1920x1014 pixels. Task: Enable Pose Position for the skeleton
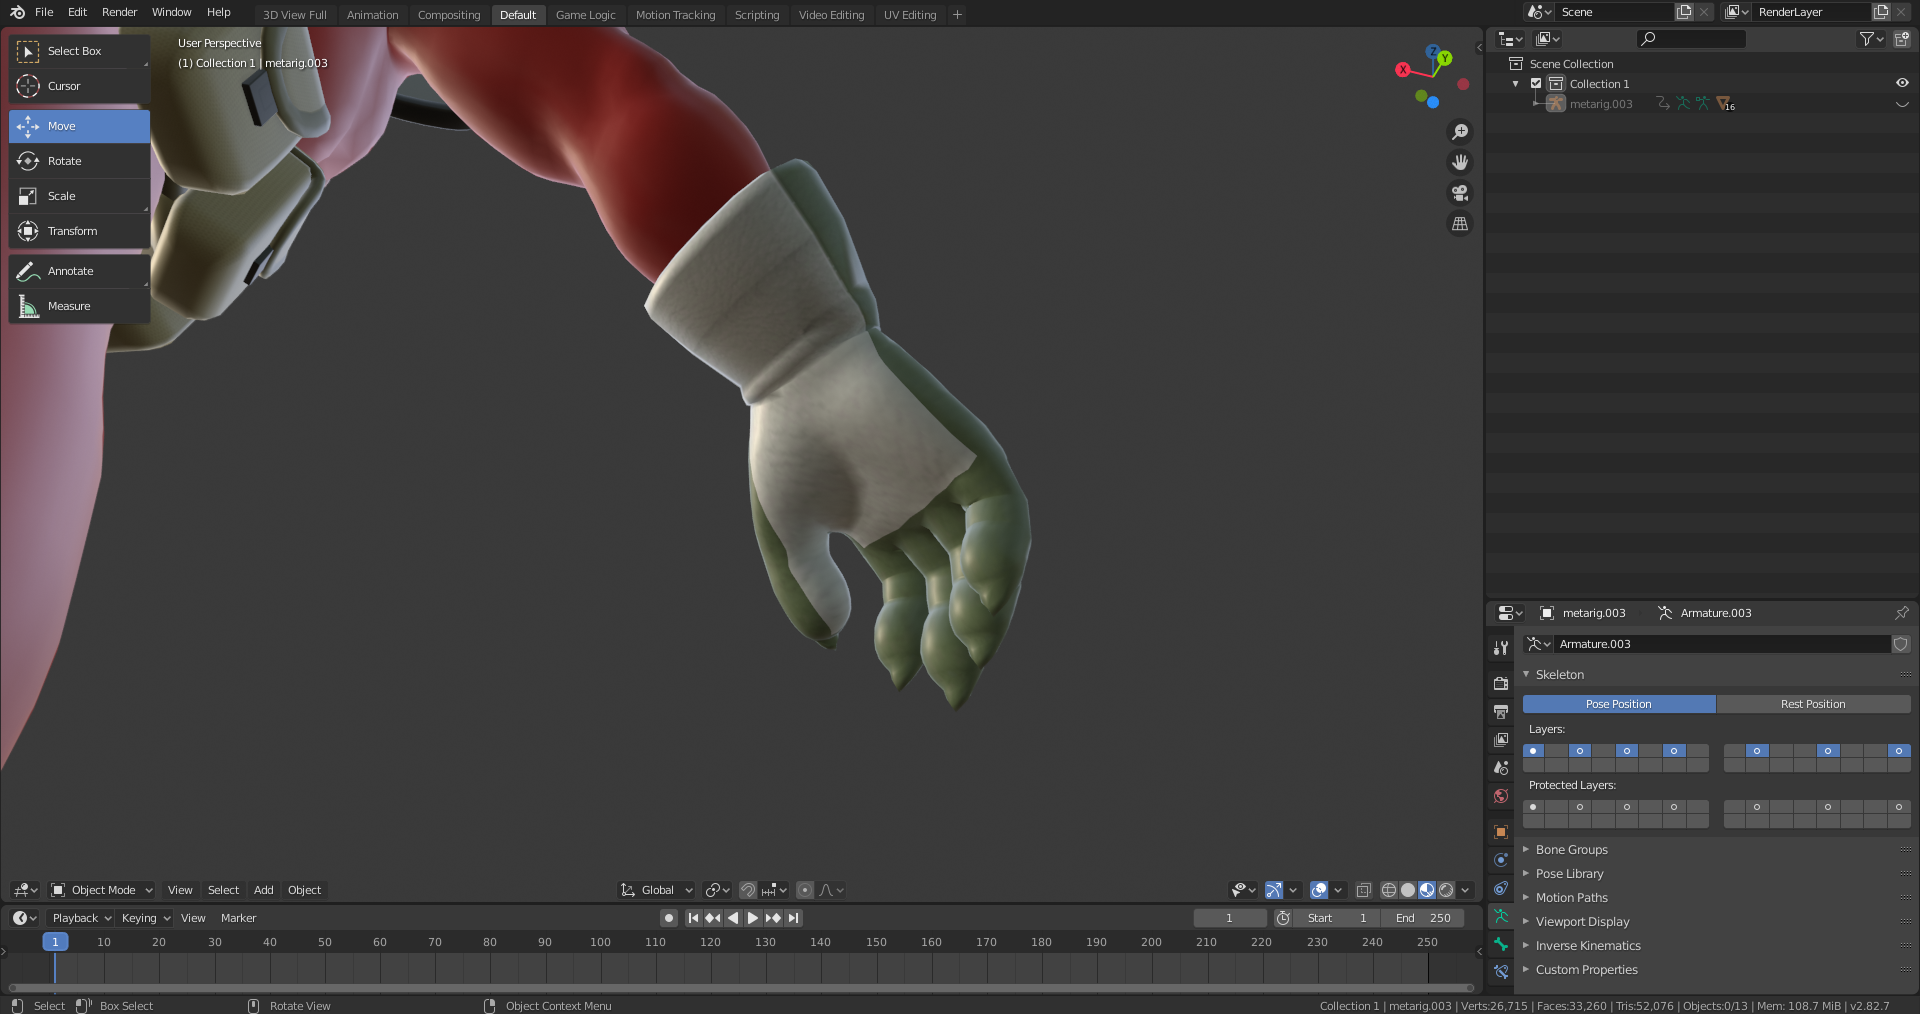[1619, 704]
